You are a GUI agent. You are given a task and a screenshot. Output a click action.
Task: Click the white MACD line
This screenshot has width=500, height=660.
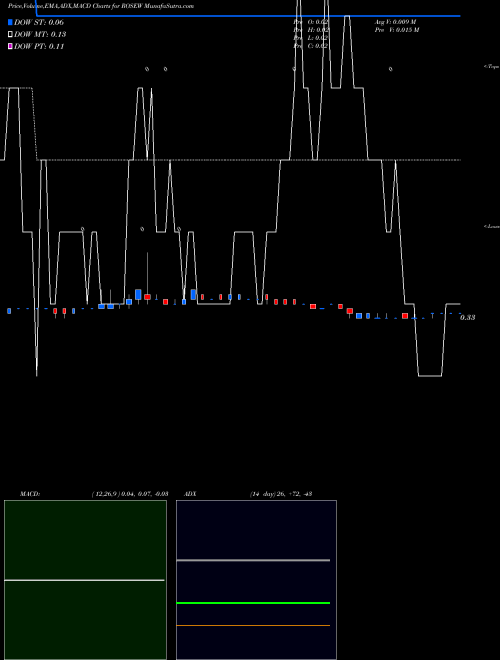(84, 580)
